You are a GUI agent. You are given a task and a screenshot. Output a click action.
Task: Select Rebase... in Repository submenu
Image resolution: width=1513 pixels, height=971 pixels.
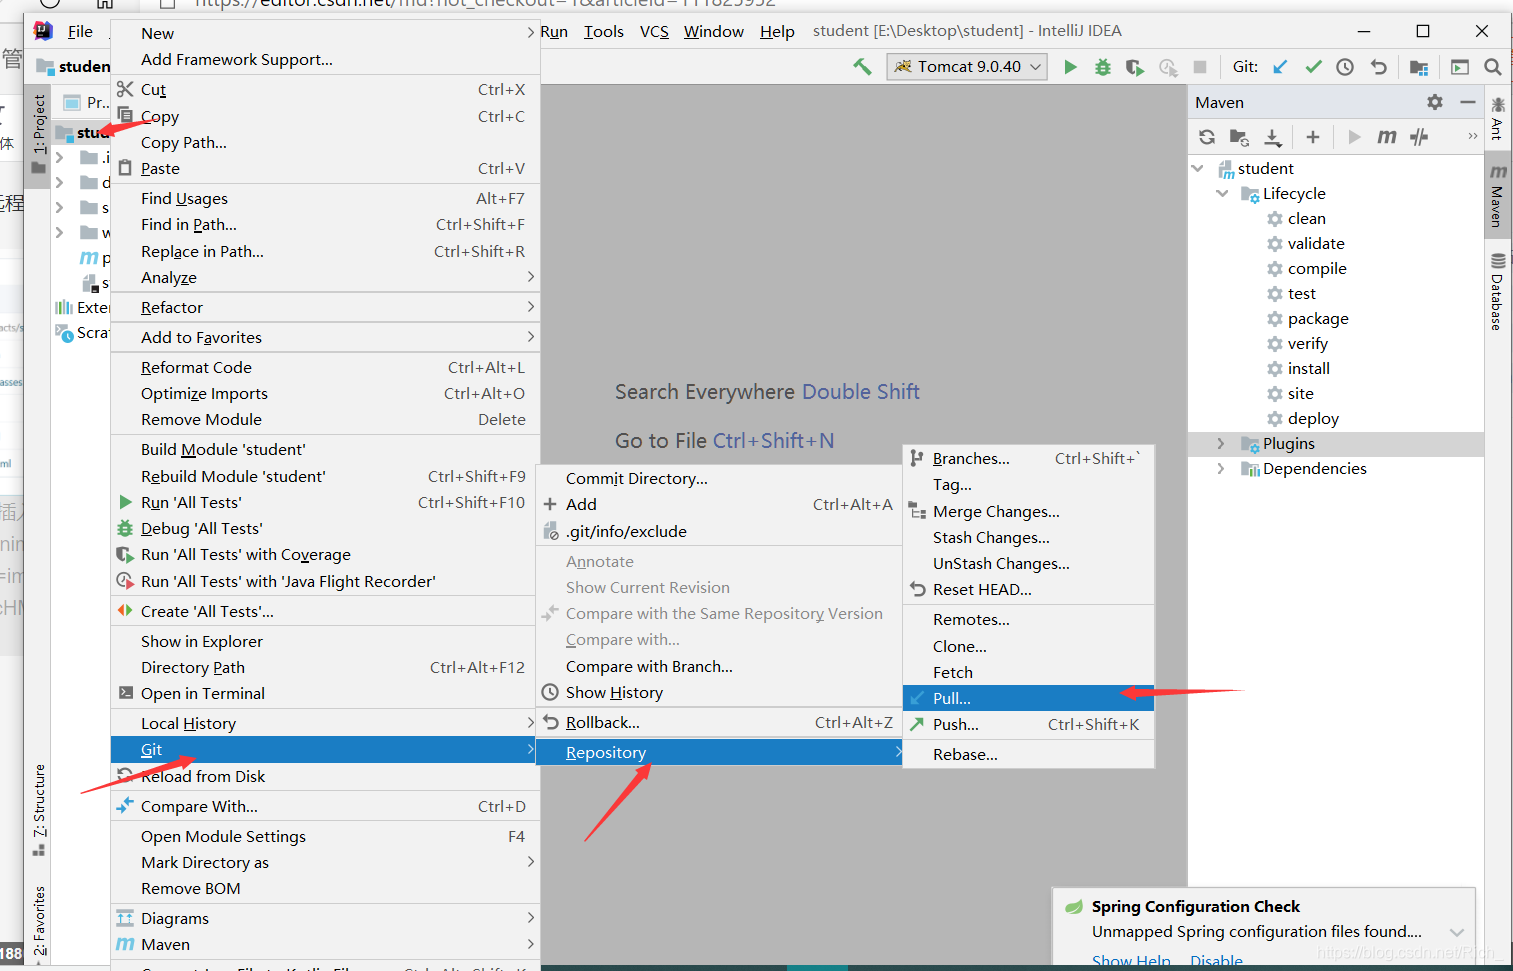[x=1028, y=754]
